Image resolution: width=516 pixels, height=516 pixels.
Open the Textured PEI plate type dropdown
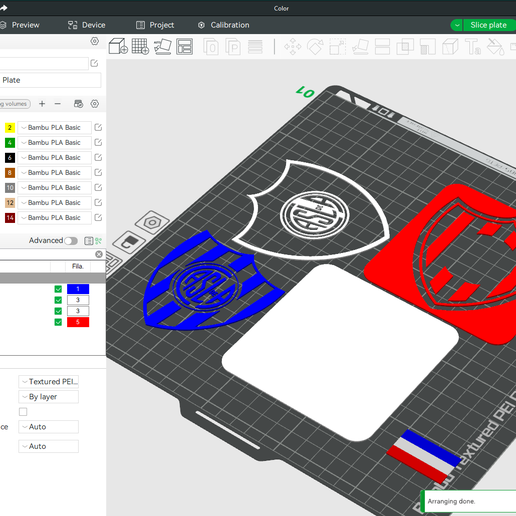[x=49, y=381]
